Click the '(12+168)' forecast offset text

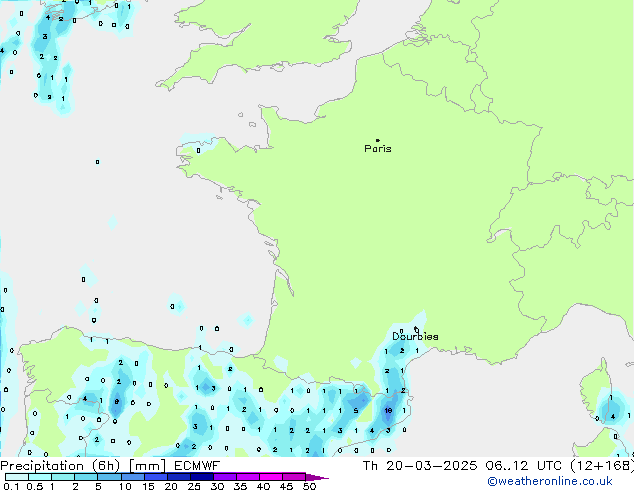(602, 466)
